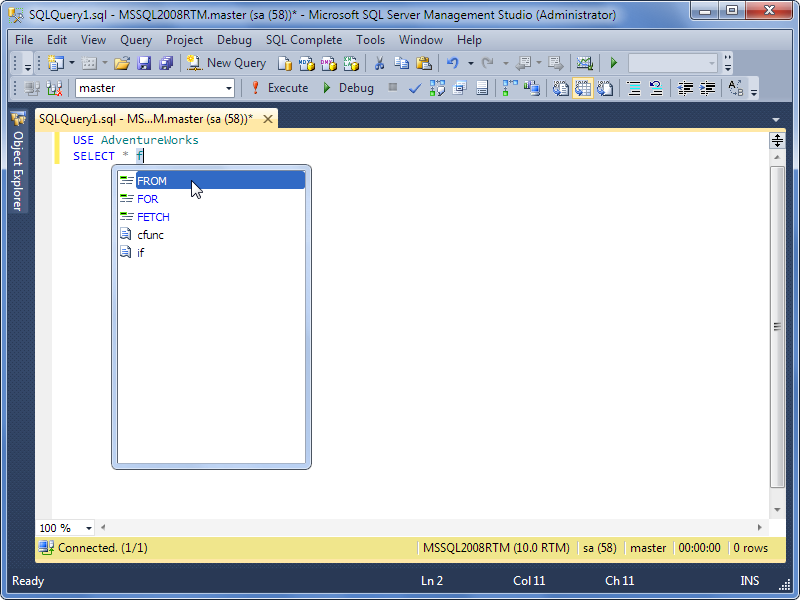800x600 pixels.
Task: Select FETCH in the suggestion list
Action: pyautogui.click(x=211, y=217)
